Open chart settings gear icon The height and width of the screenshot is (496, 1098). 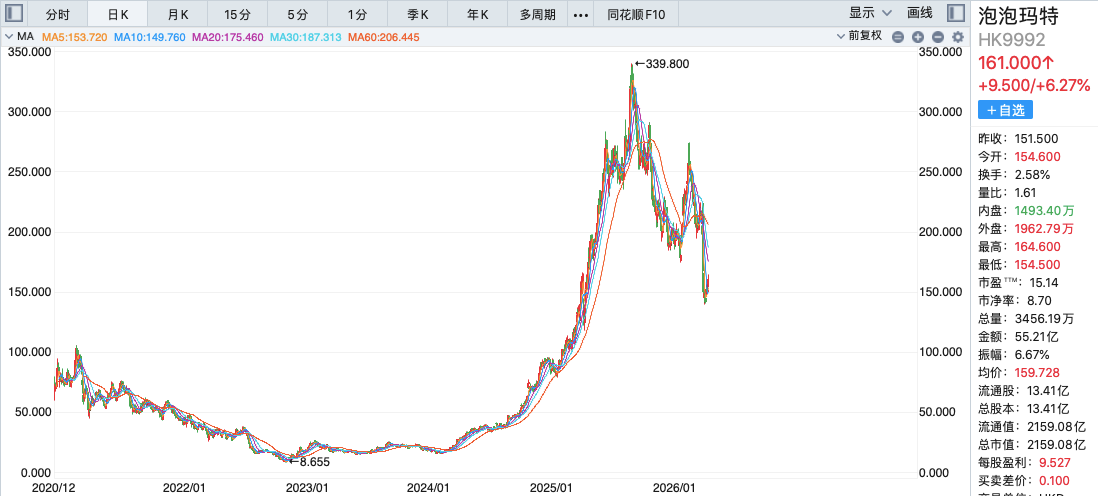pyautogui.click(x=957, y=37)
